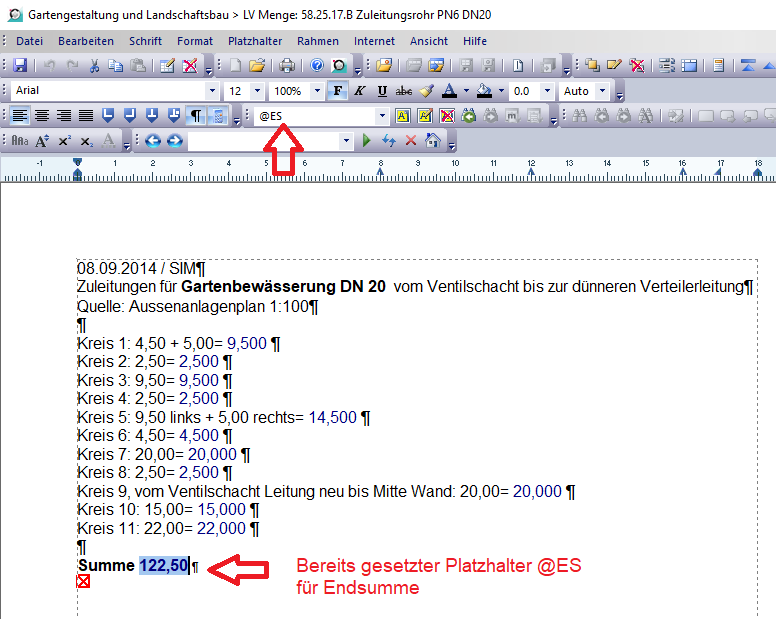Toggle Bold (F) formatting
776x620 pixels.
337,91
